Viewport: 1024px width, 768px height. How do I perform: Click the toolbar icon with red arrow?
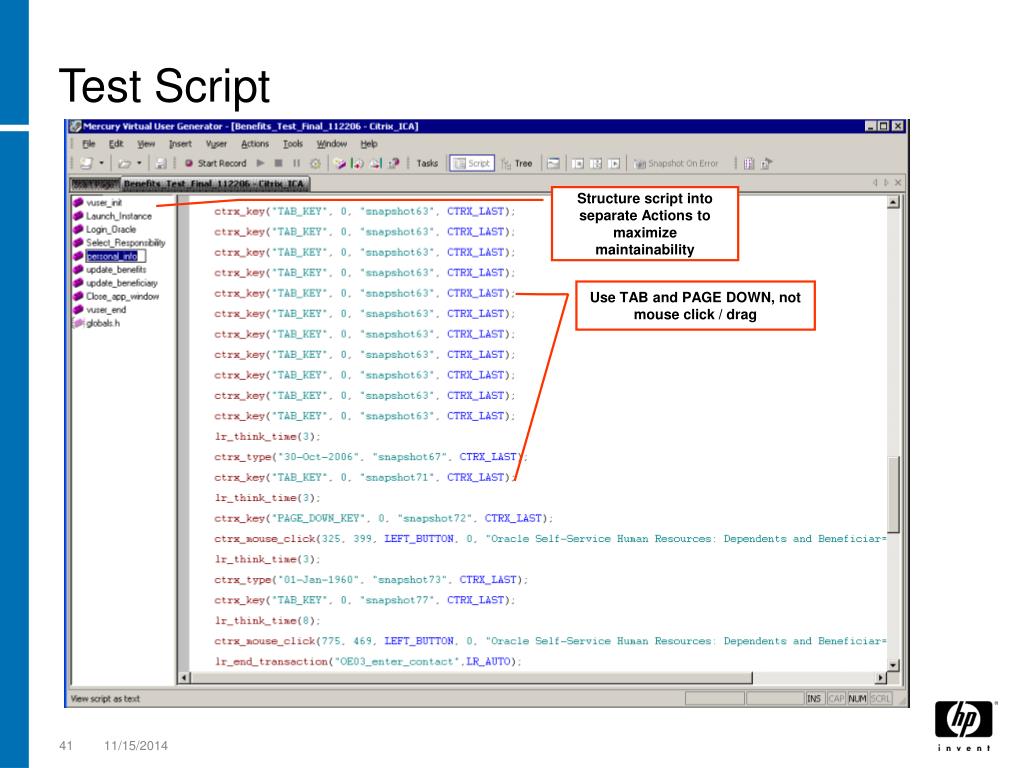pyautogui.click(x=357, y=163)
